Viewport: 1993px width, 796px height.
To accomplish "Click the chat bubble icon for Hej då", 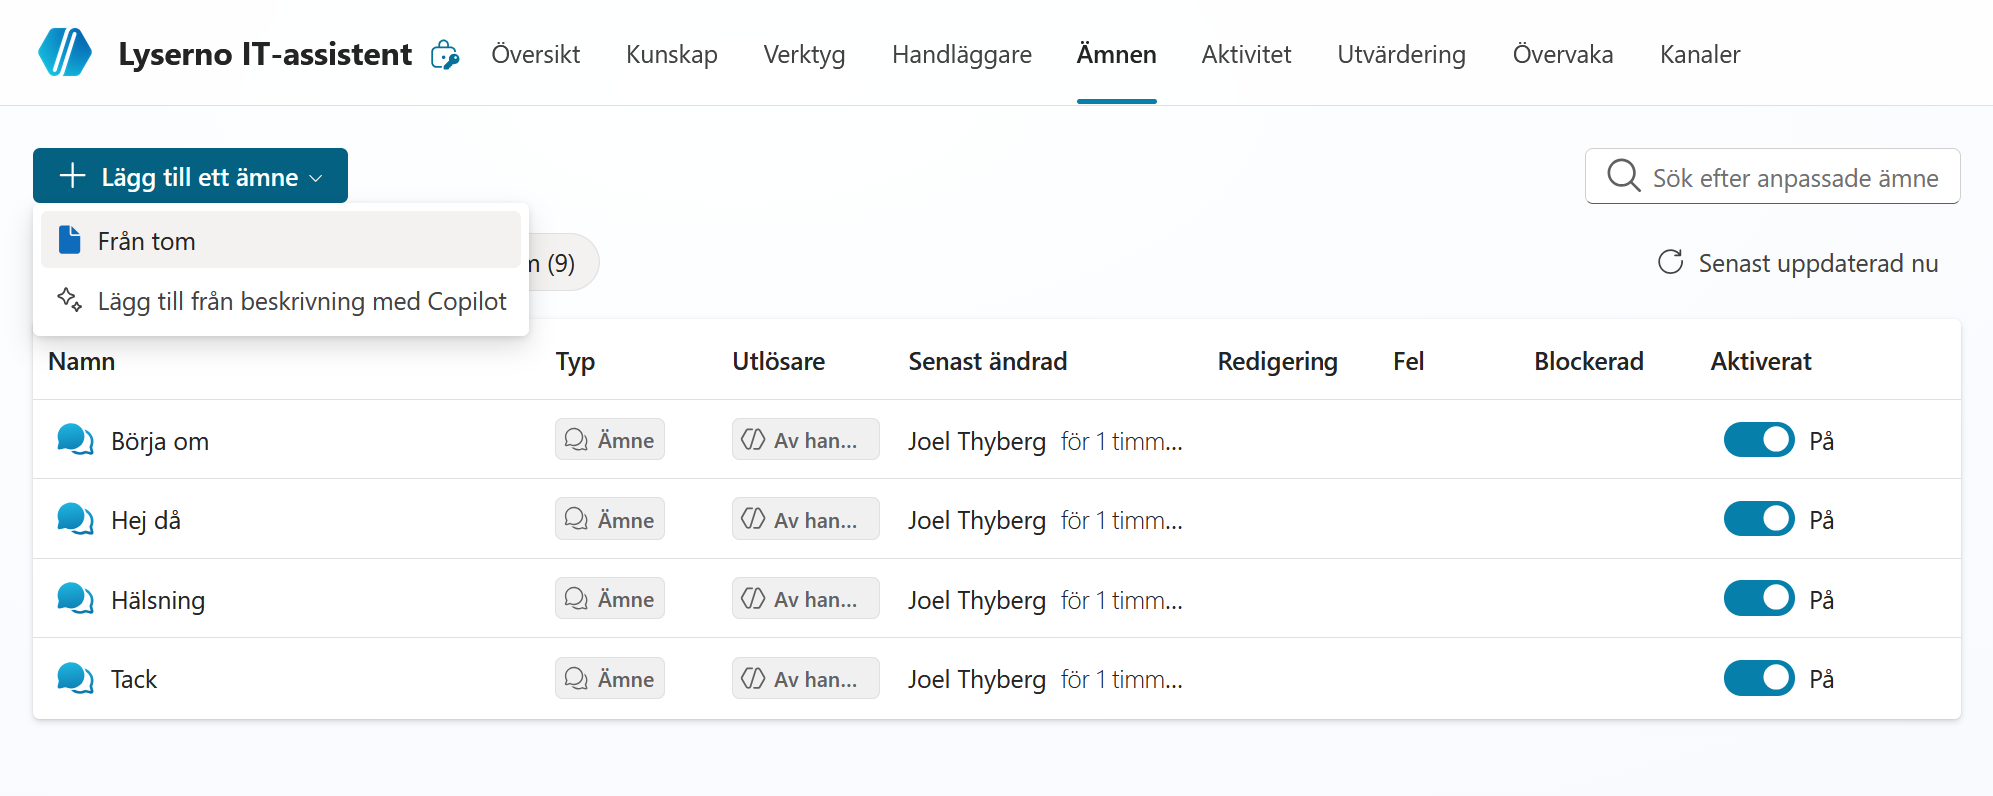I will 75,519.
